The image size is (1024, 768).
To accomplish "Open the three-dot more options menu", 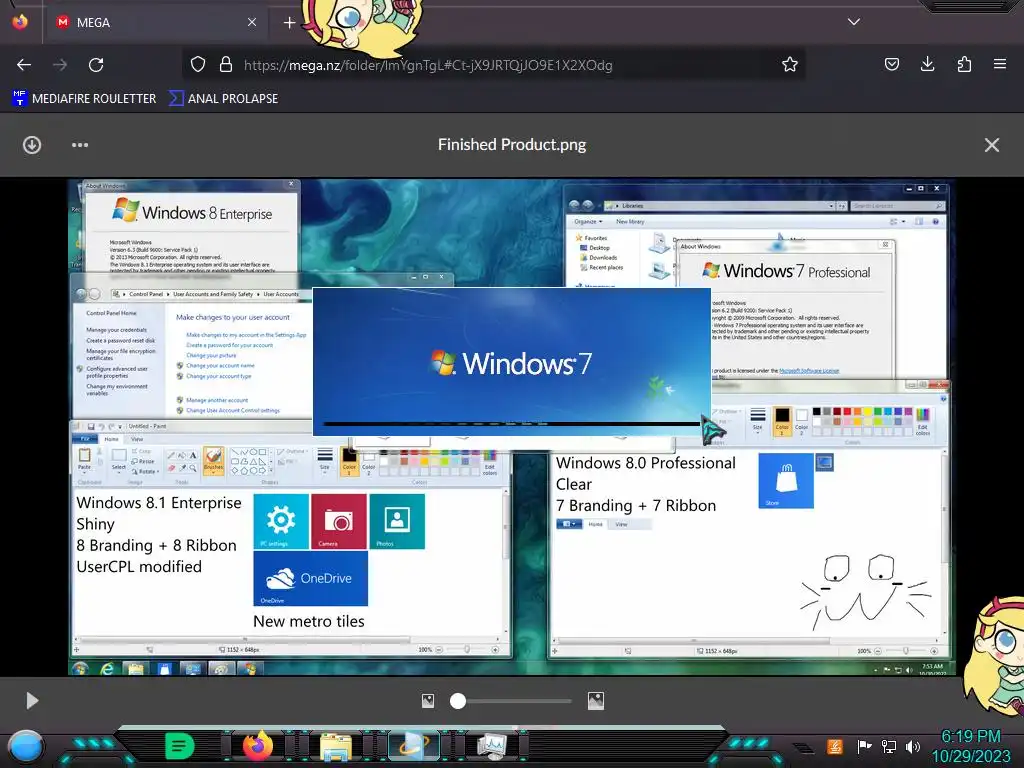I will [x=80, y=145].
